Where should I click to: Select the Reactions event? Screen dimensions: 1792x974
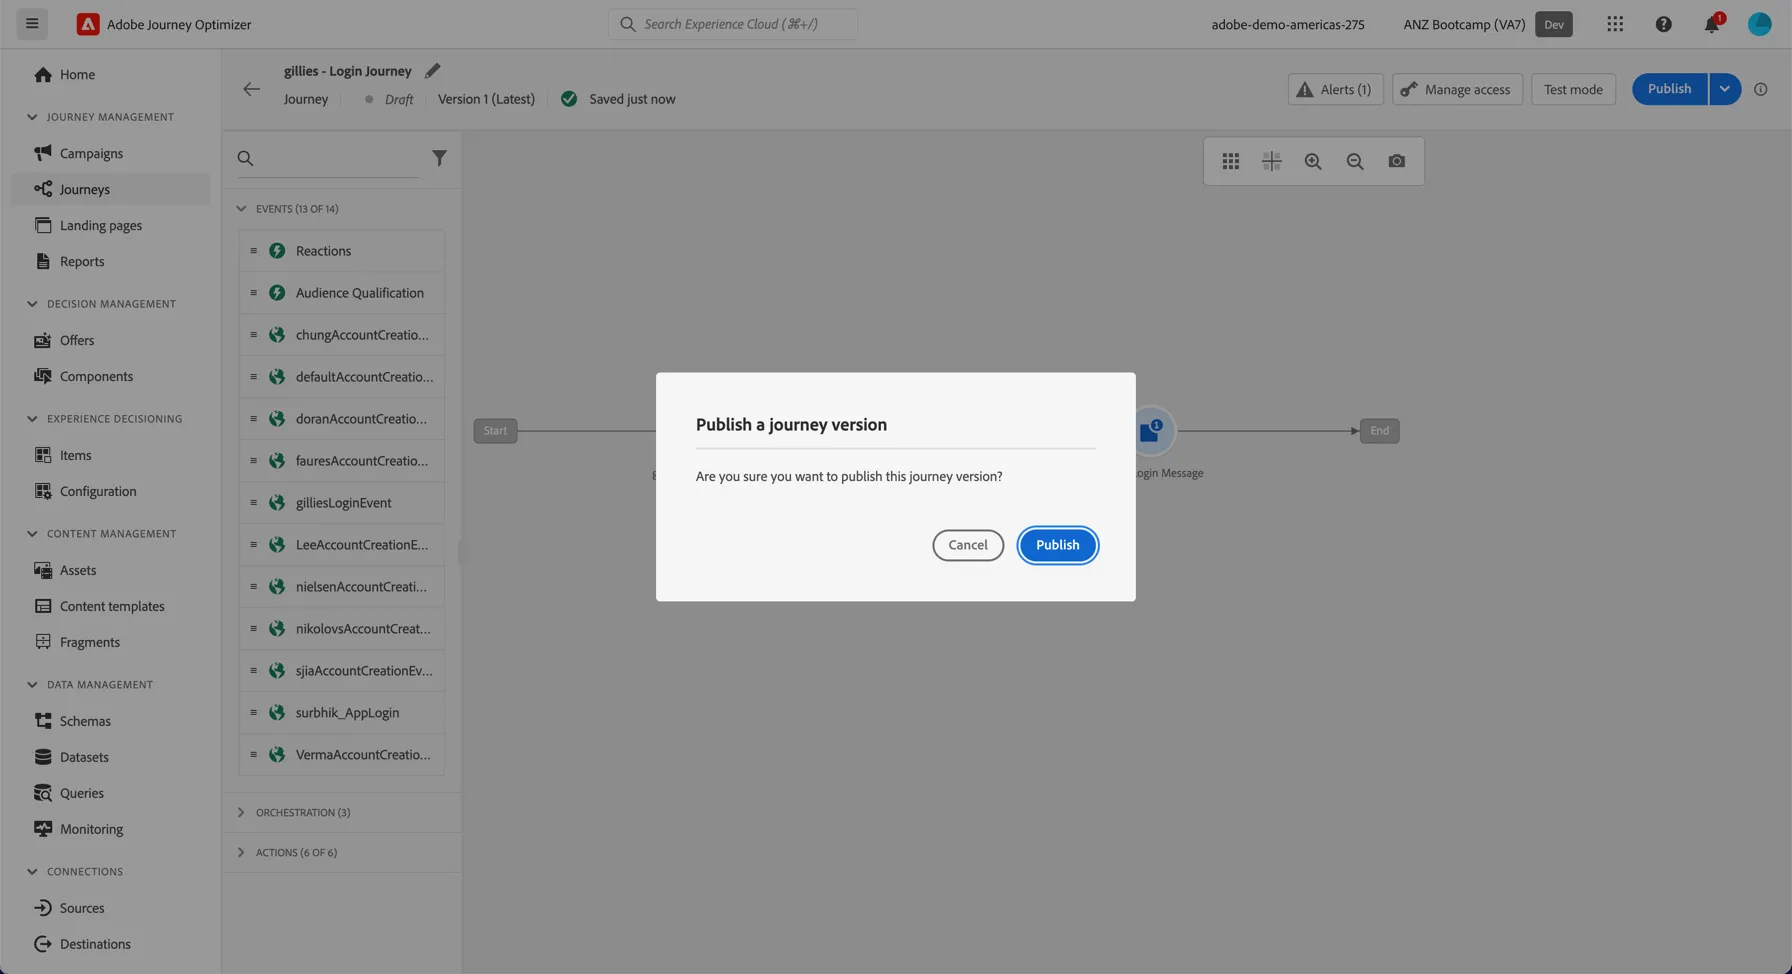pos(341,251)
